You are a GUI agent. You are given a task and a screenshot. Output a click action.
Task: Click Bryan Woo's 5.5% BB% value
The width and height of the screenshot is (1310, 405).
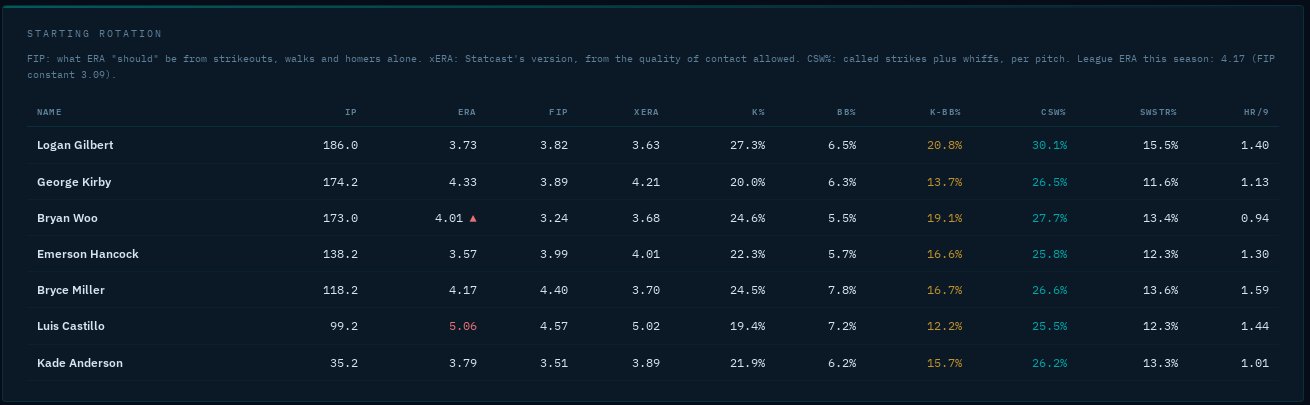pyautogui.click(x=842, y=218)
